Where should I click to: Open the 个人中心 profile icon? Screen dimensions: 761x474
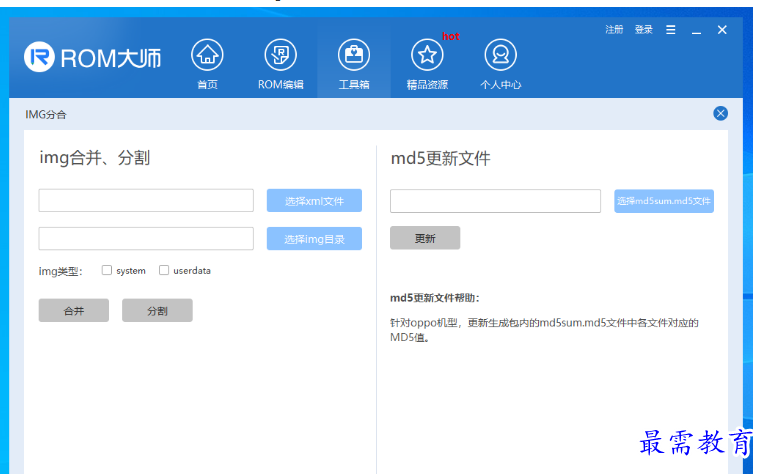tap(500, 55)
